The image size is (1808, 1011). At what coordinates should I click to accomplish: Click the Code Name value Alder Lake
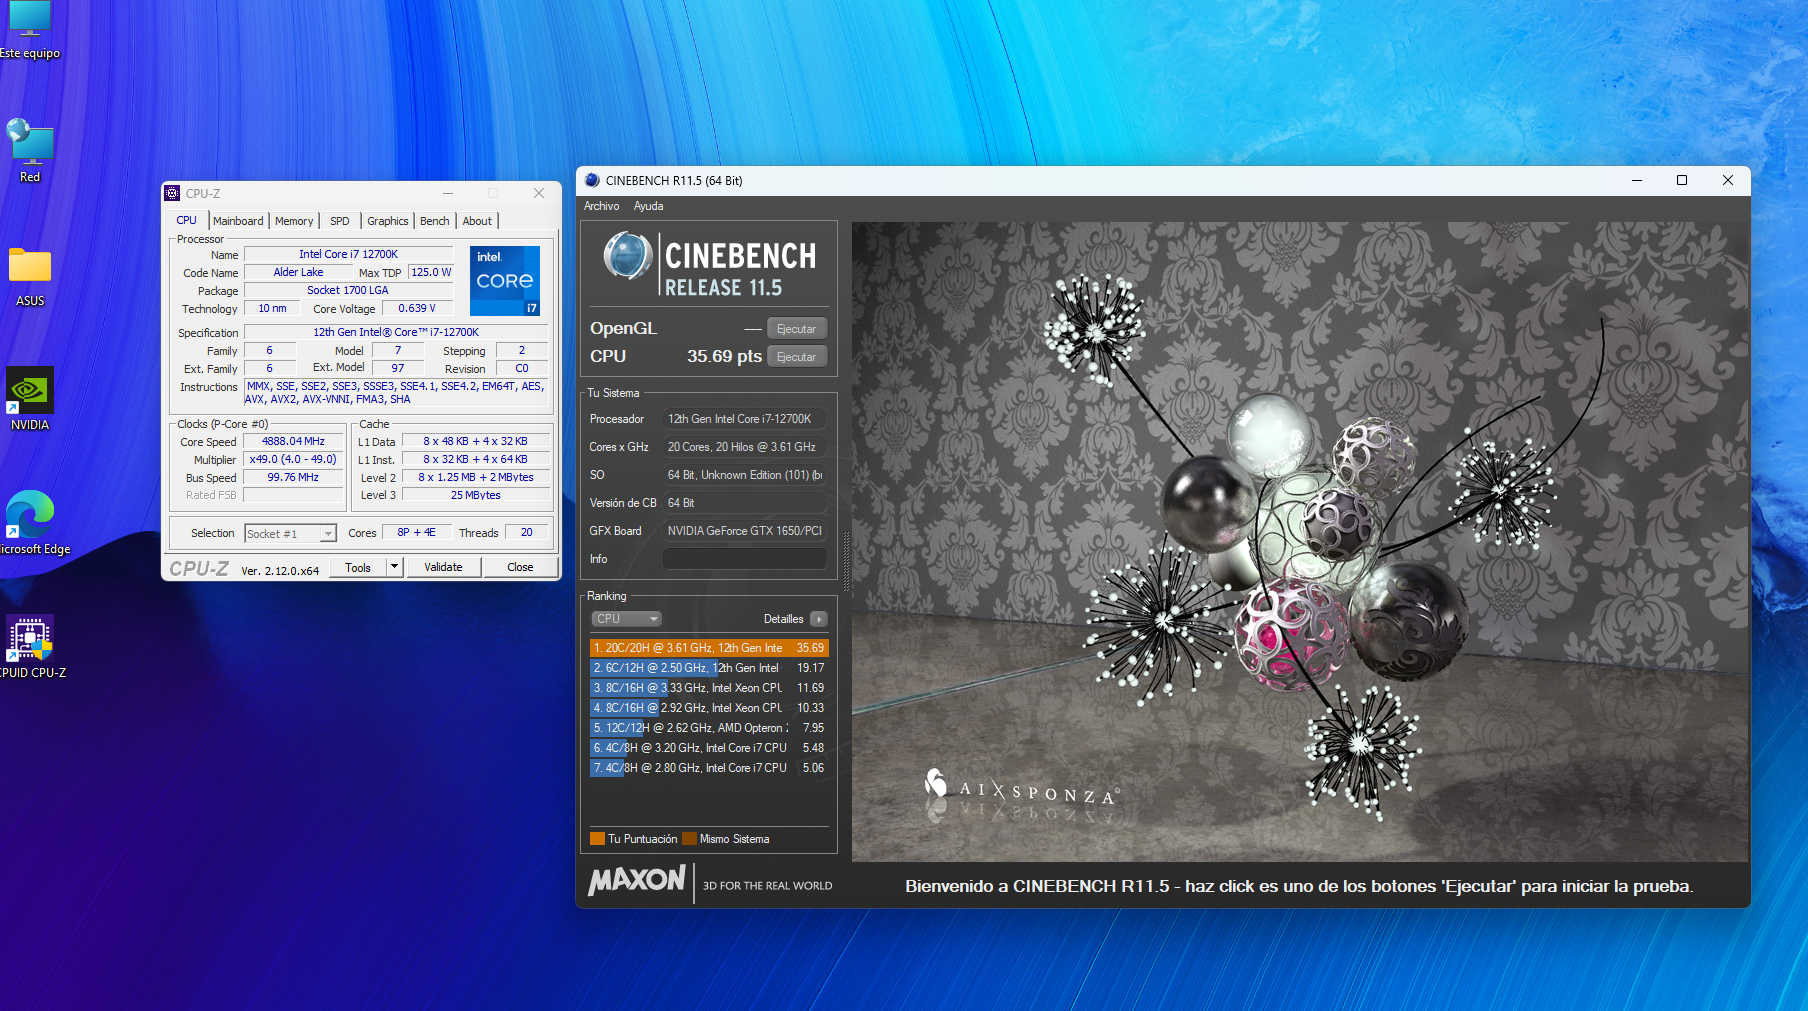coord(298,272)
